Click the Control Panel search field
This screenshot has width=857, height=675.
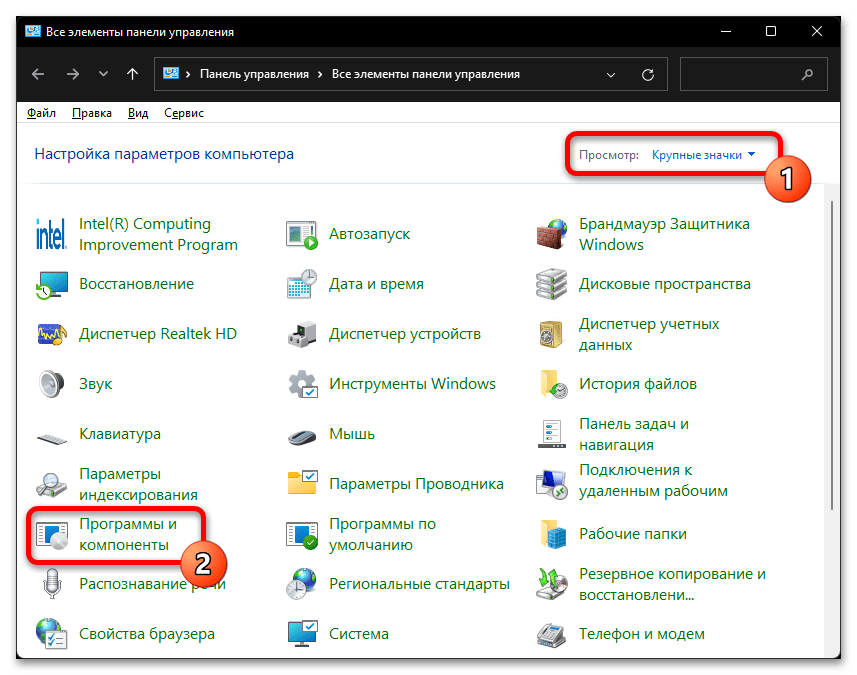coord(740,74)
